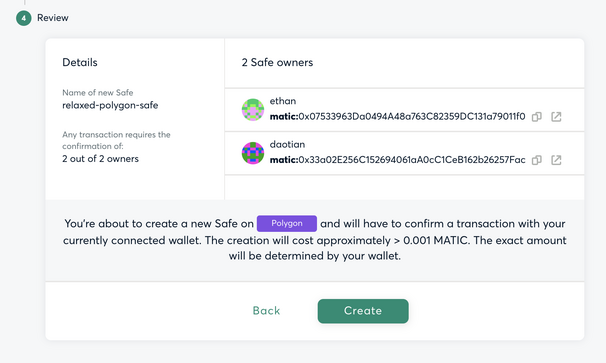The image size is (606, 363).
Task: Click the owner name daotian
Action: click(287, 144)
